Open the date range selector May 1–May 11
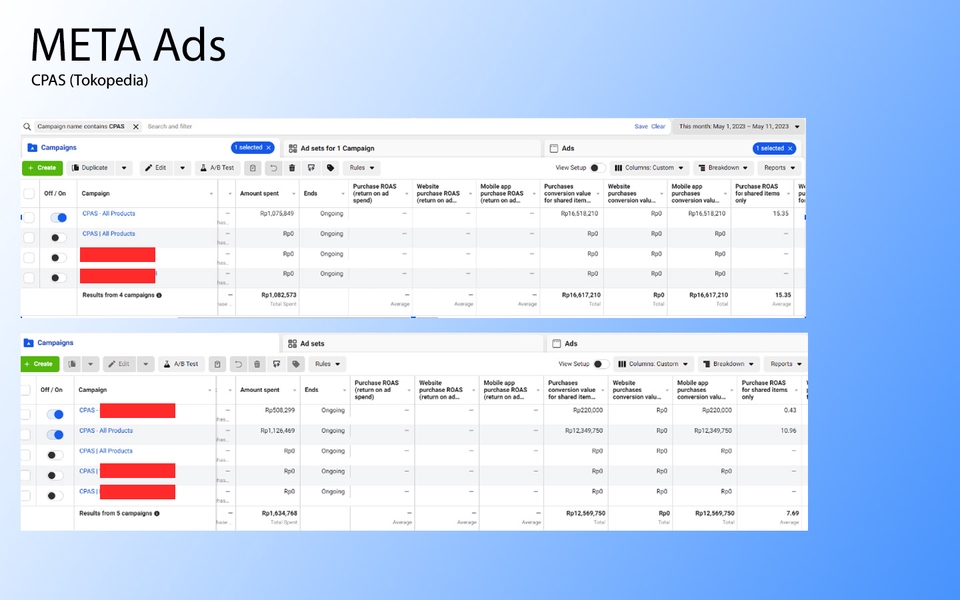 point(737,126)
